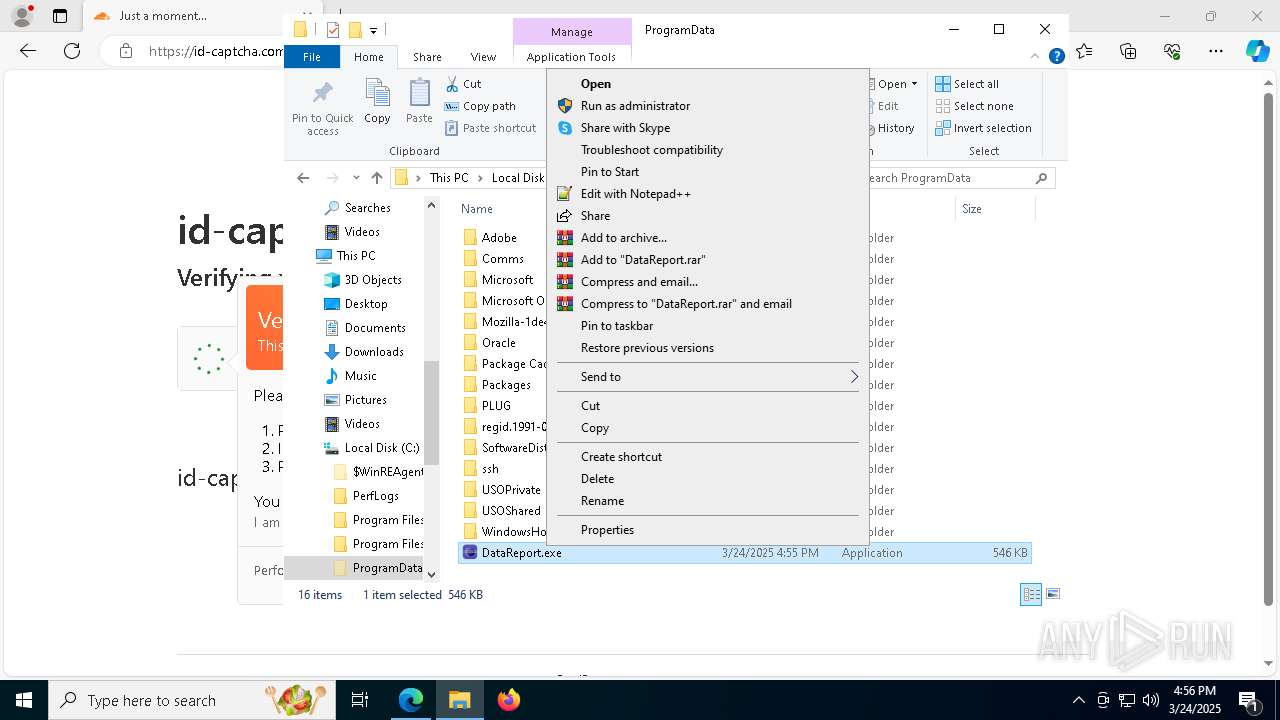Select Downloads in navigation pane
Viewport: 1280px width, 720px height.
click(374, 352)
